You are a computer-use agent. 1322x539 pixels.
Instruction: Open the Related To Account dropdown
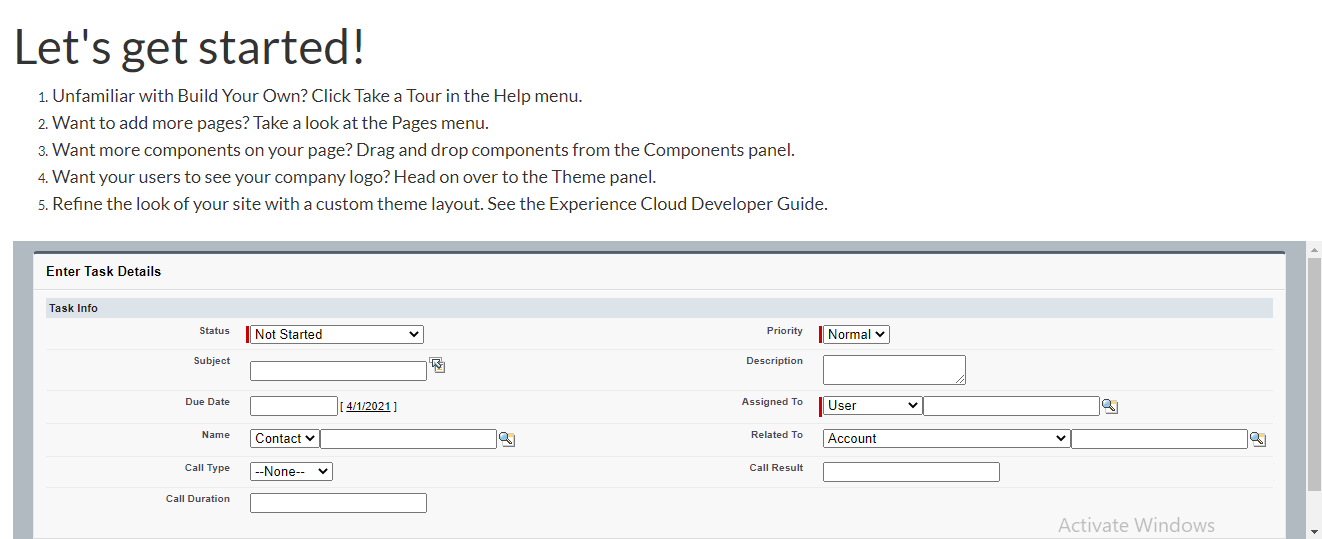pyautogui.click(x=946, y=439)
